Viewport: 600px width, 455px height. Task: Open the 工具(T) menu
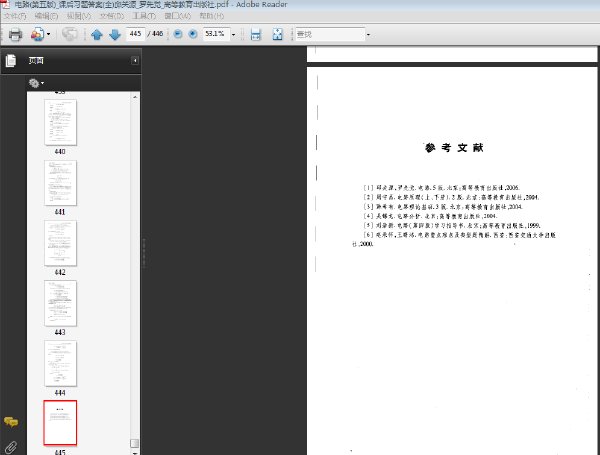point(144,16)
